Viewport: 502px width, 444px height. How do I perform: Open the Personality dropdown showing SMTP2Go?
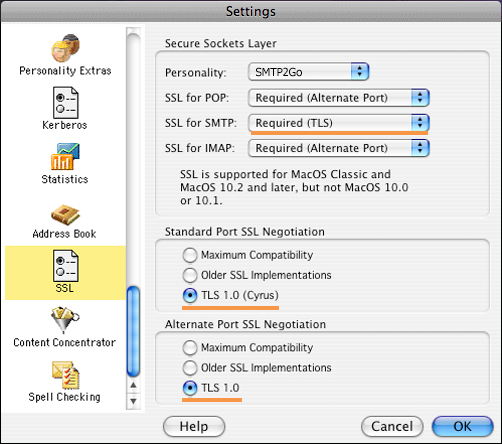click(x=308, y=72)
